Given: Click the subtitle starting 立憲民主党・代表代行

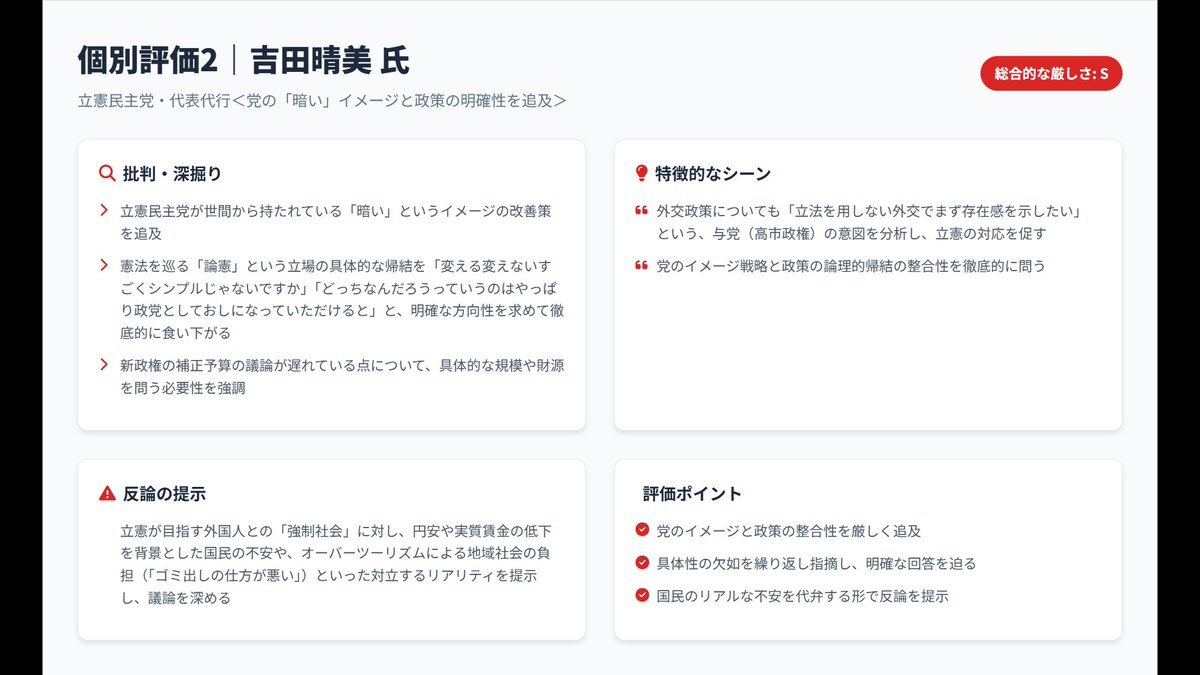Looking at the screenshot, I should pos(322,101).
